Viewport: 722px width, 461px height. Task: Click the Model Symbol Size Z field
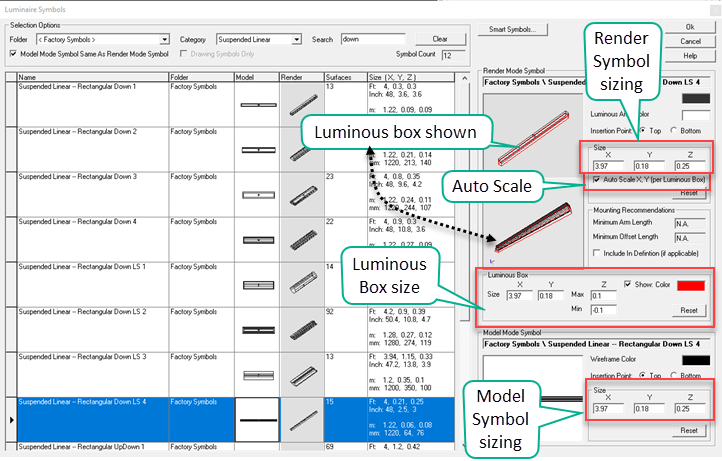point(689,408)
